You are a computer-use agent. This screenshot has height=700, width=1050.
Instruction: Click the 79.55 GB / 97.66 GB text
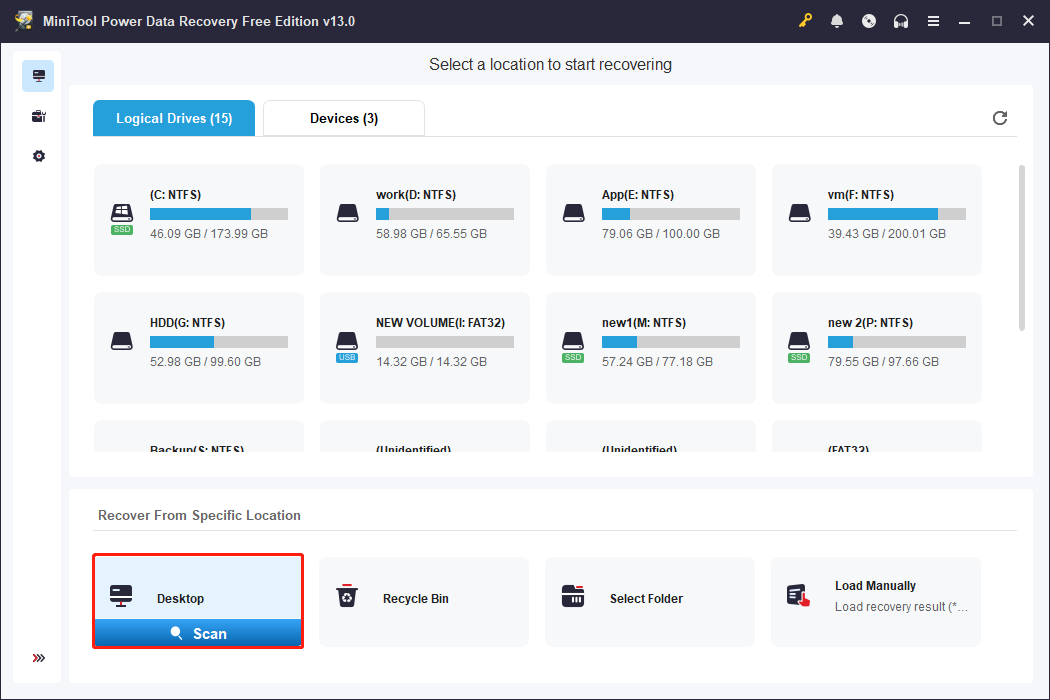click(x=883, y=361)
